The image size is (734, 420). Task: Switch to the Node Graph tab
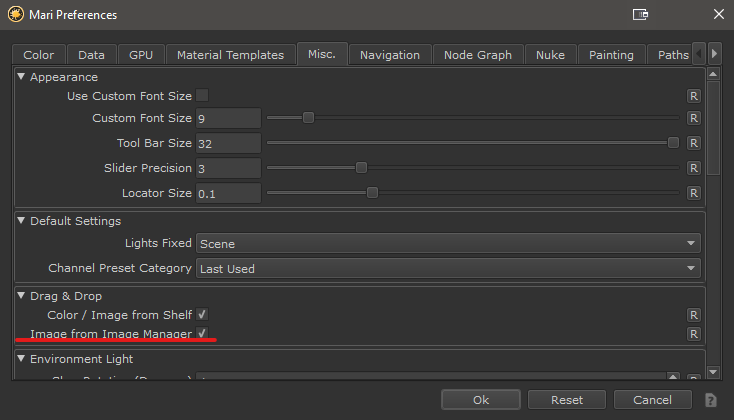coord(477,55)
